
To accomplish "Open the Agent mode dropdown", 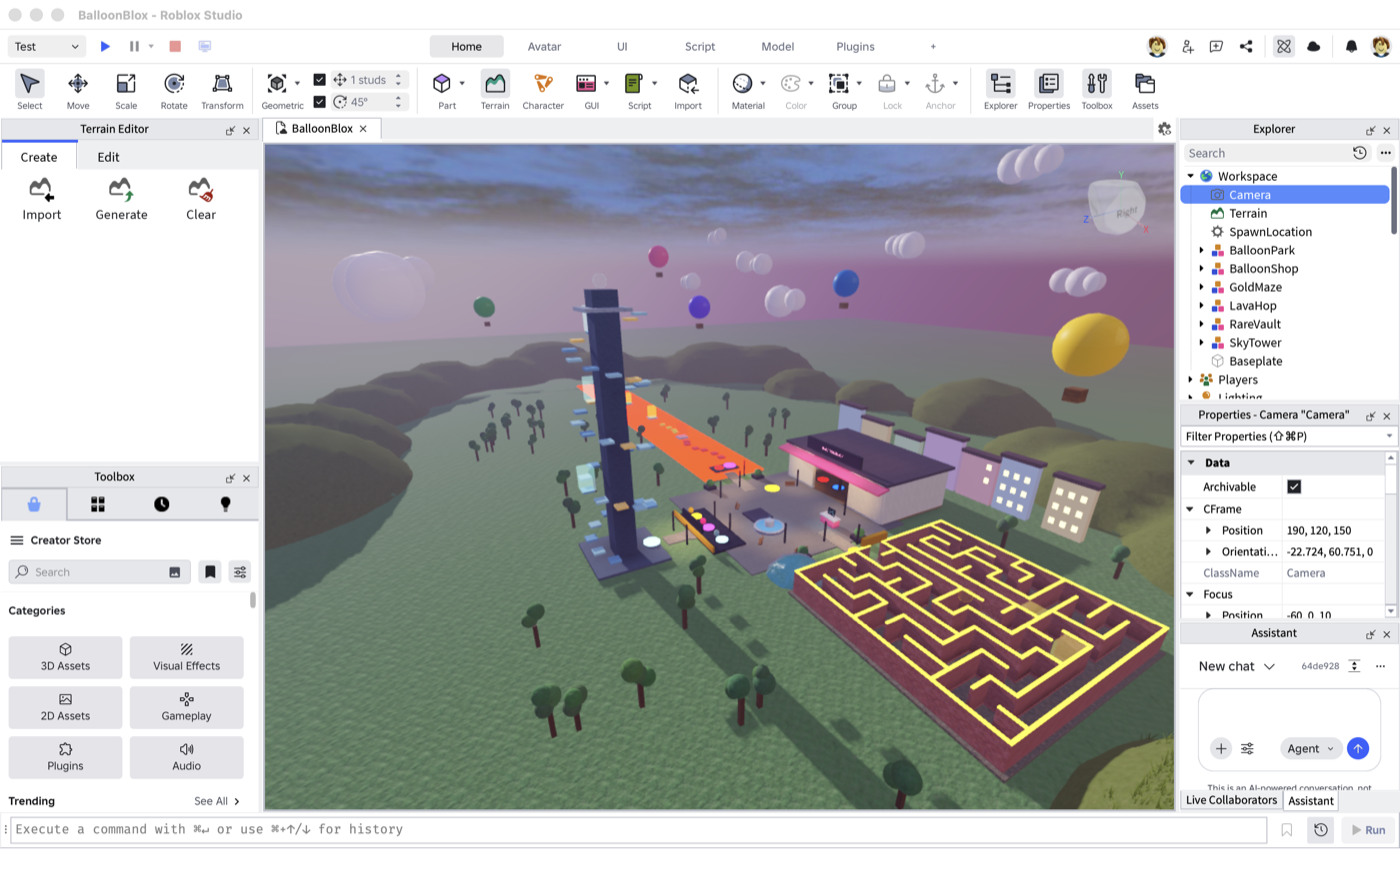I will click(1310, 748).
